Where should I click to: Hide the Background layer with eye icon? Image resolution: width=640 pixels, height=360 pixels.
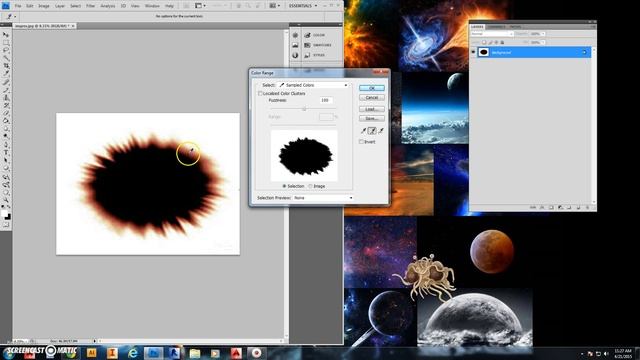click(473, 52)
